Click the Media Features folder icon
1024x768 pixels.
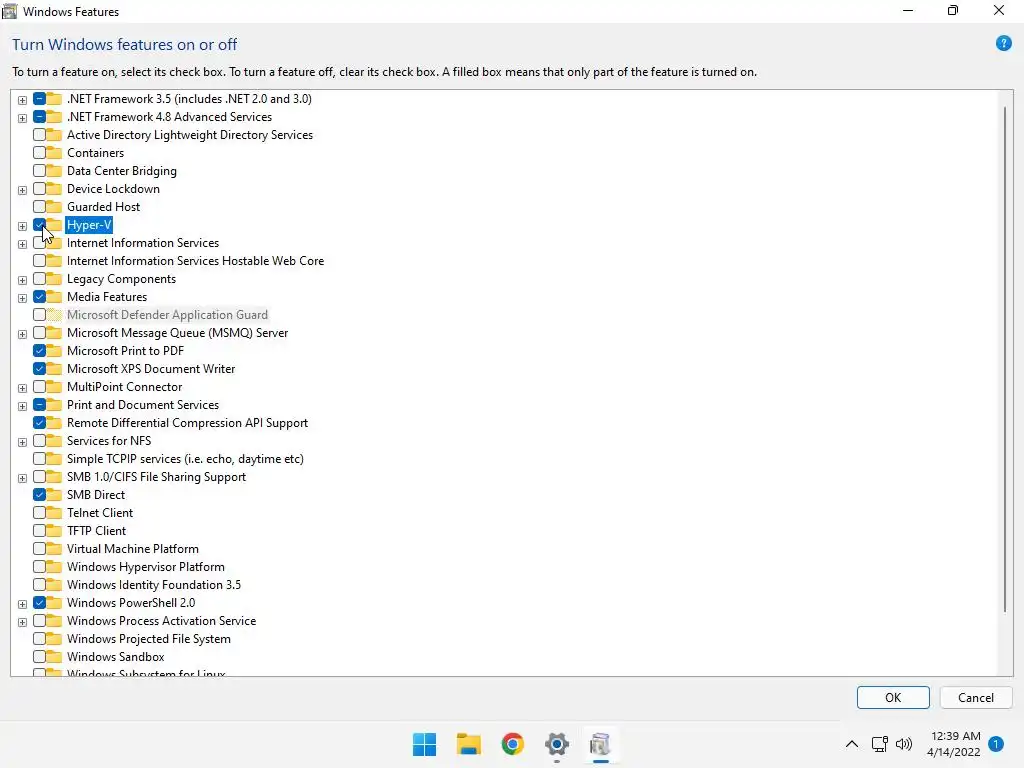click(x=55, y=297)
